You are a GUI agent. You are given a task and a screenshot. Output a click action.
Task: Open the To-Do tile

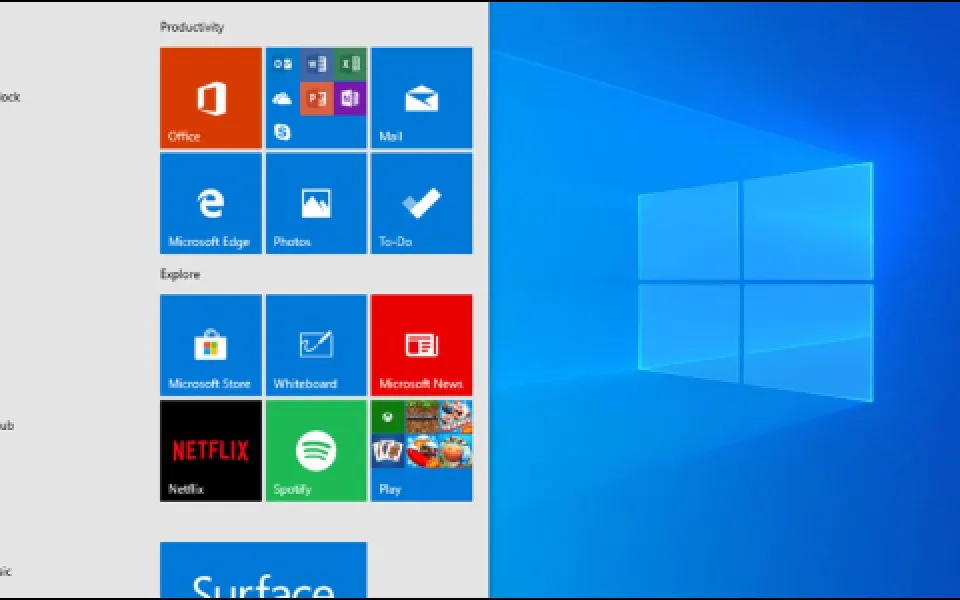[x=421, y=203]
